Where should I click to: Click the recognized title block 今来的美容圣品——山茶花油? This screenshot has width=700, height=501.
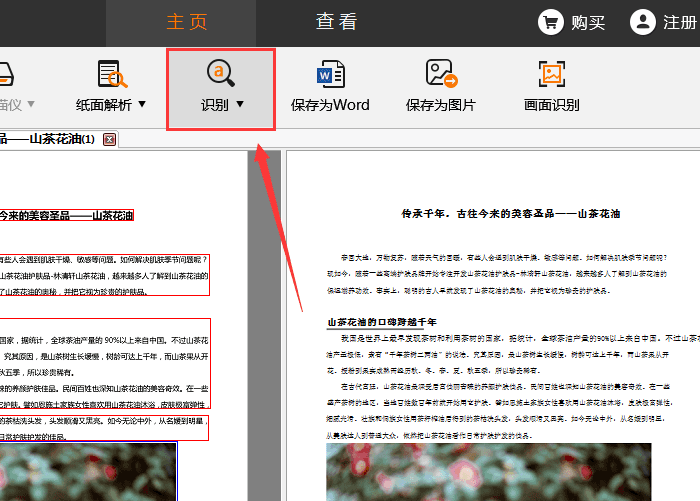coord(67,216)
